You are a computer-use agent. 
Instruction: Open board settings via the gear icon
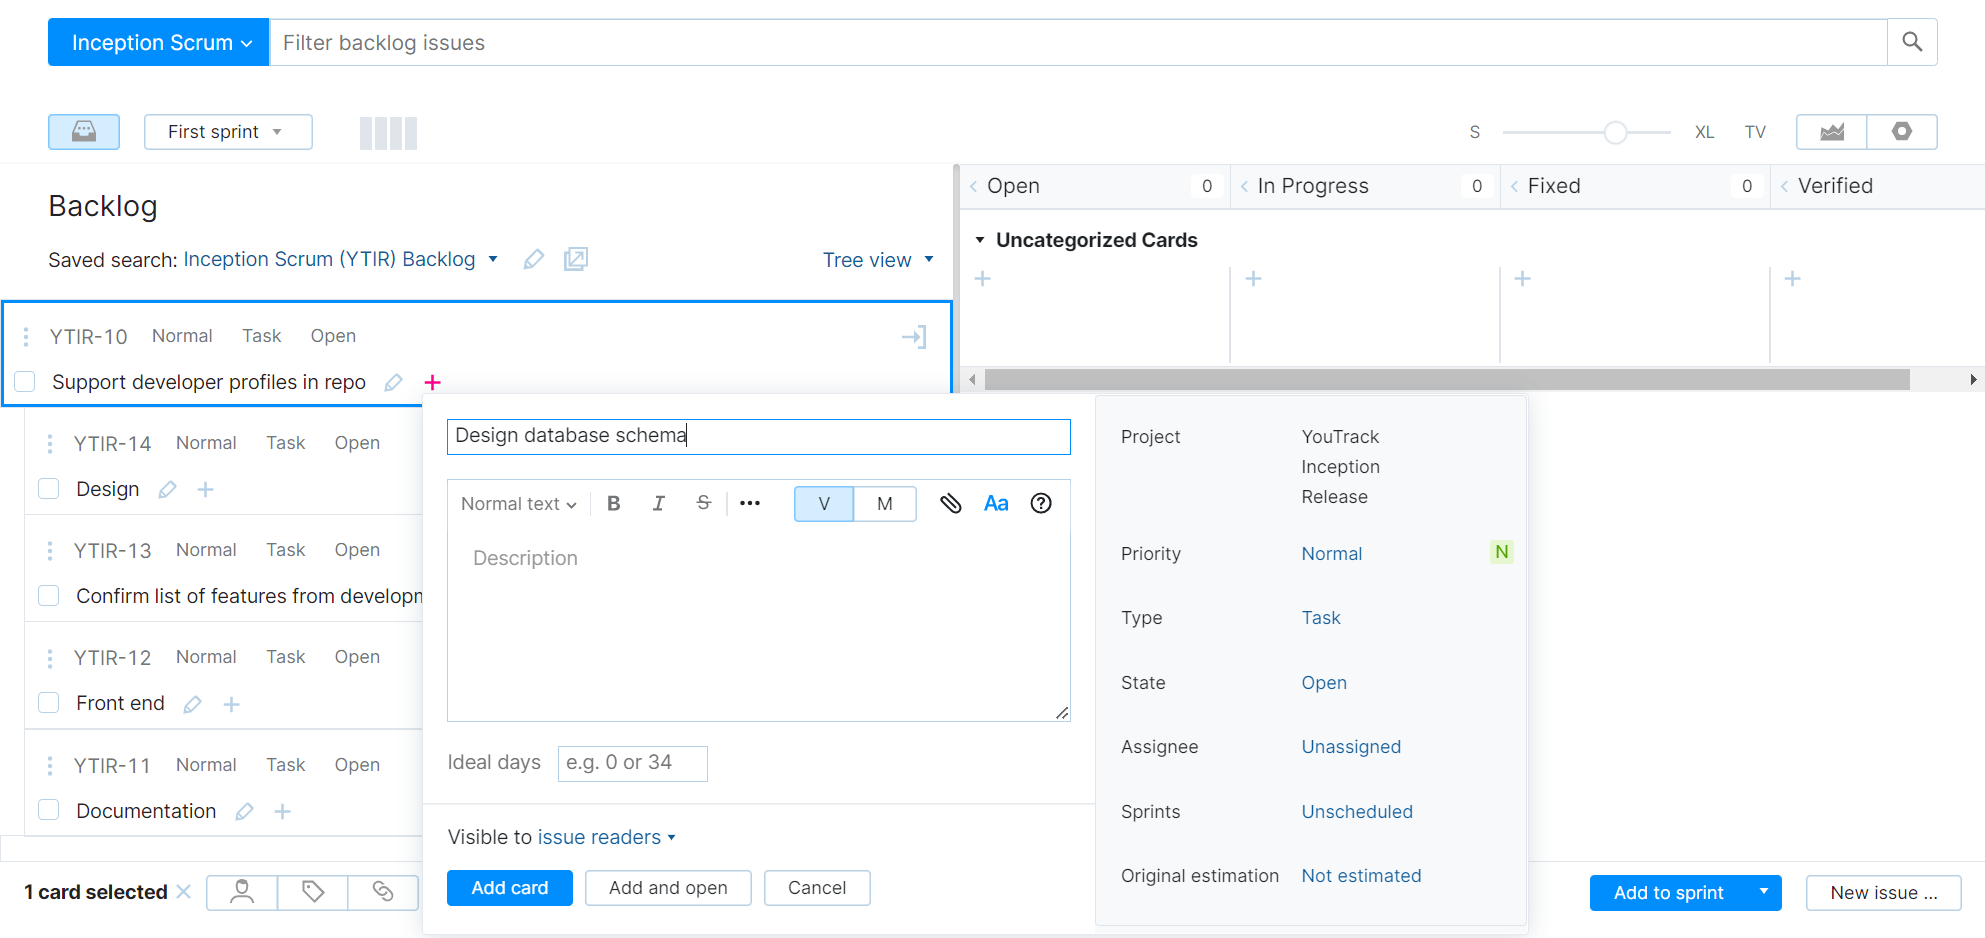(1901, 131)
